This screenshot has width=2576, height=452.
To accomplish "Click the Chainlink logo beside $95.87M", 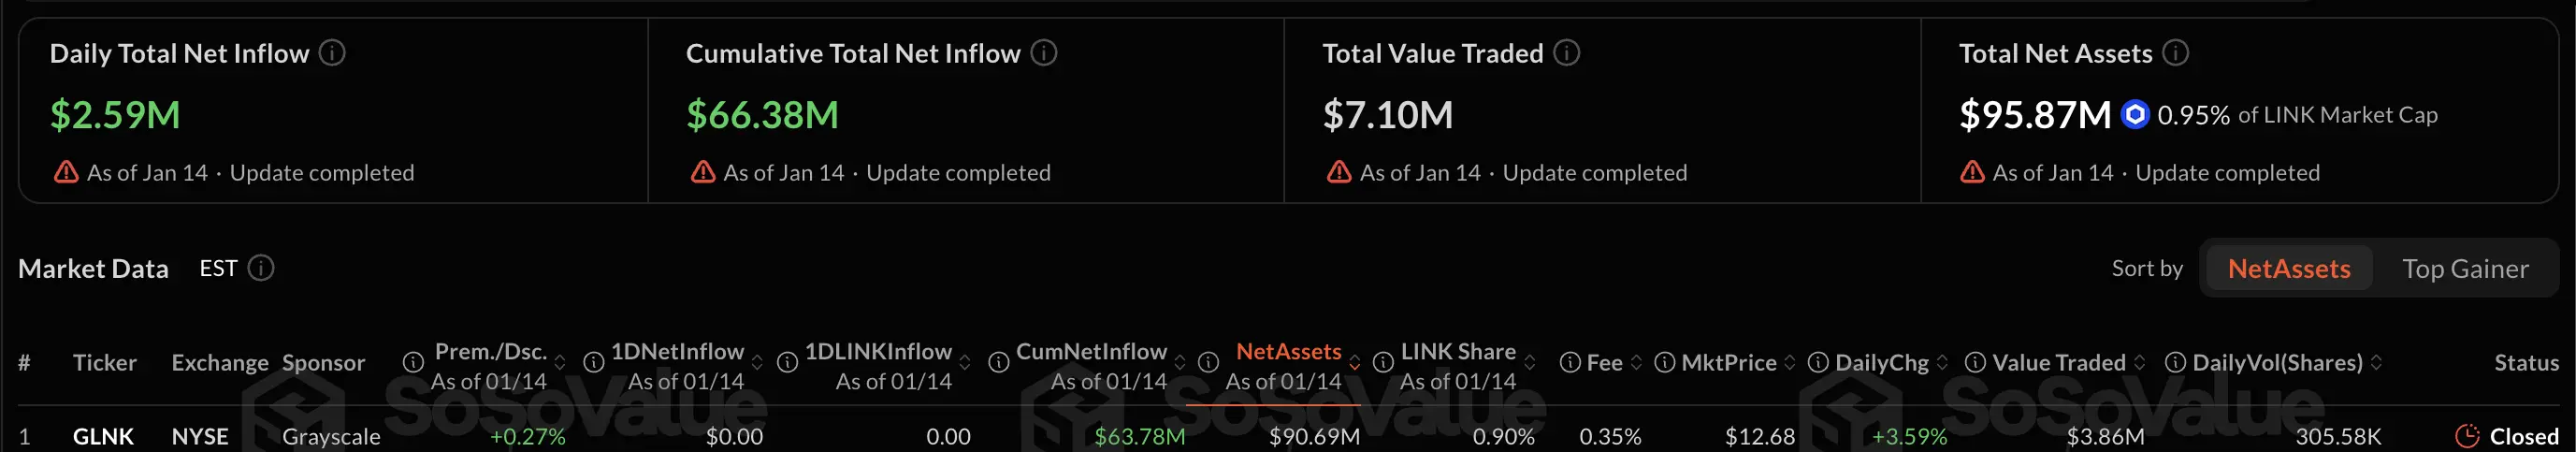I will click(2135, 115).
